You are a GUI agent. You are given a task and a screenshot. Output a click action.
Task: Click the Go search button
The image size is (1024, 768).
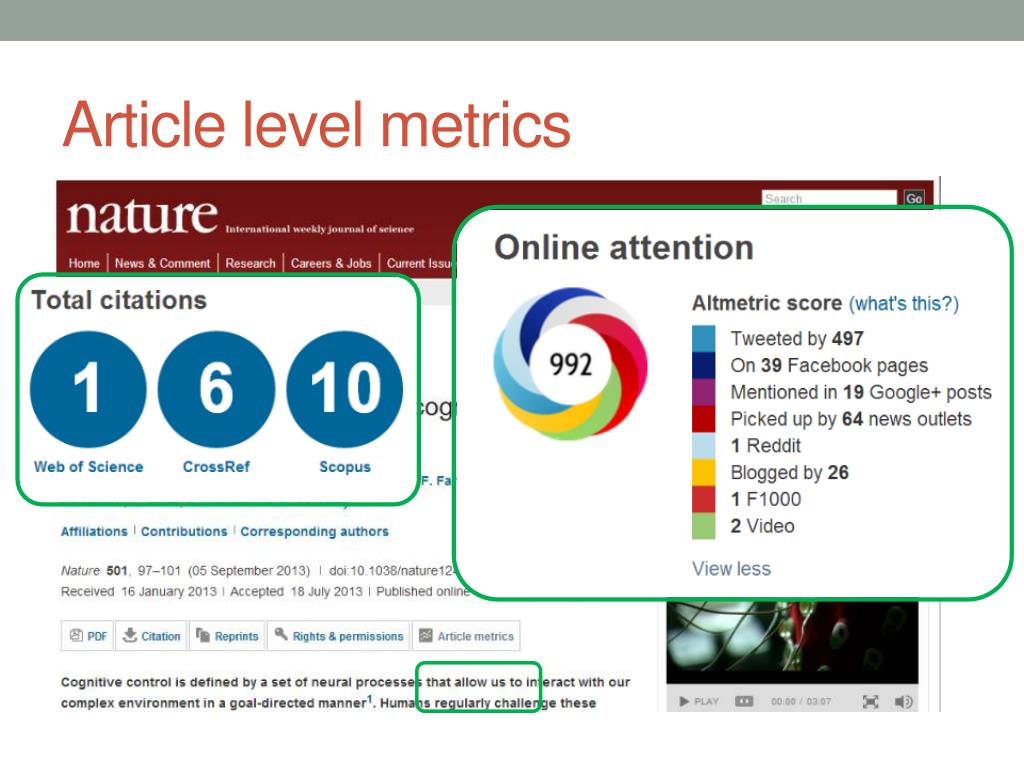pos(914,199)
